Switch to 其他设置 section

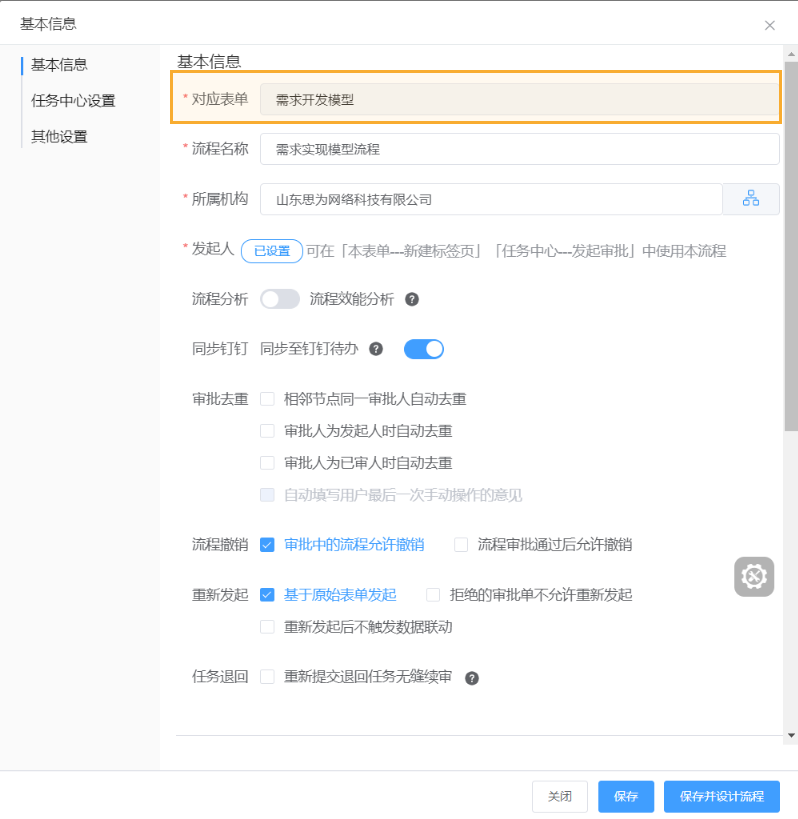point(59,136)
